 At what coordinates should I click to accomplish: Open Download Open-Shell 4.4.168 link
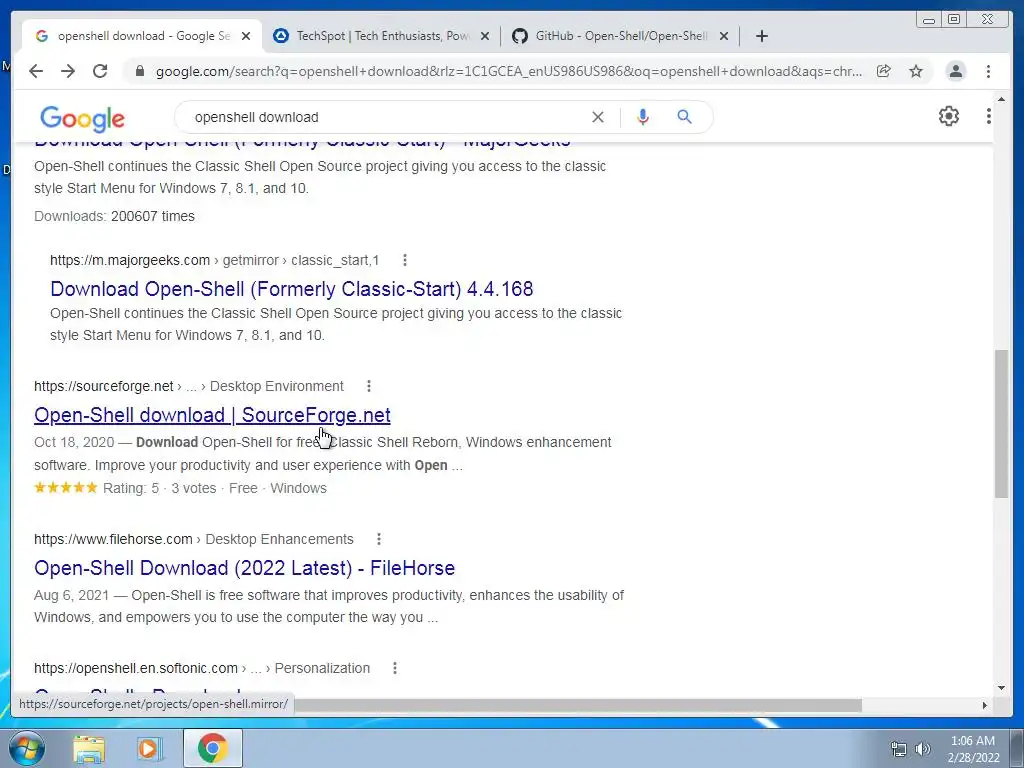click(x=291, y=289)
